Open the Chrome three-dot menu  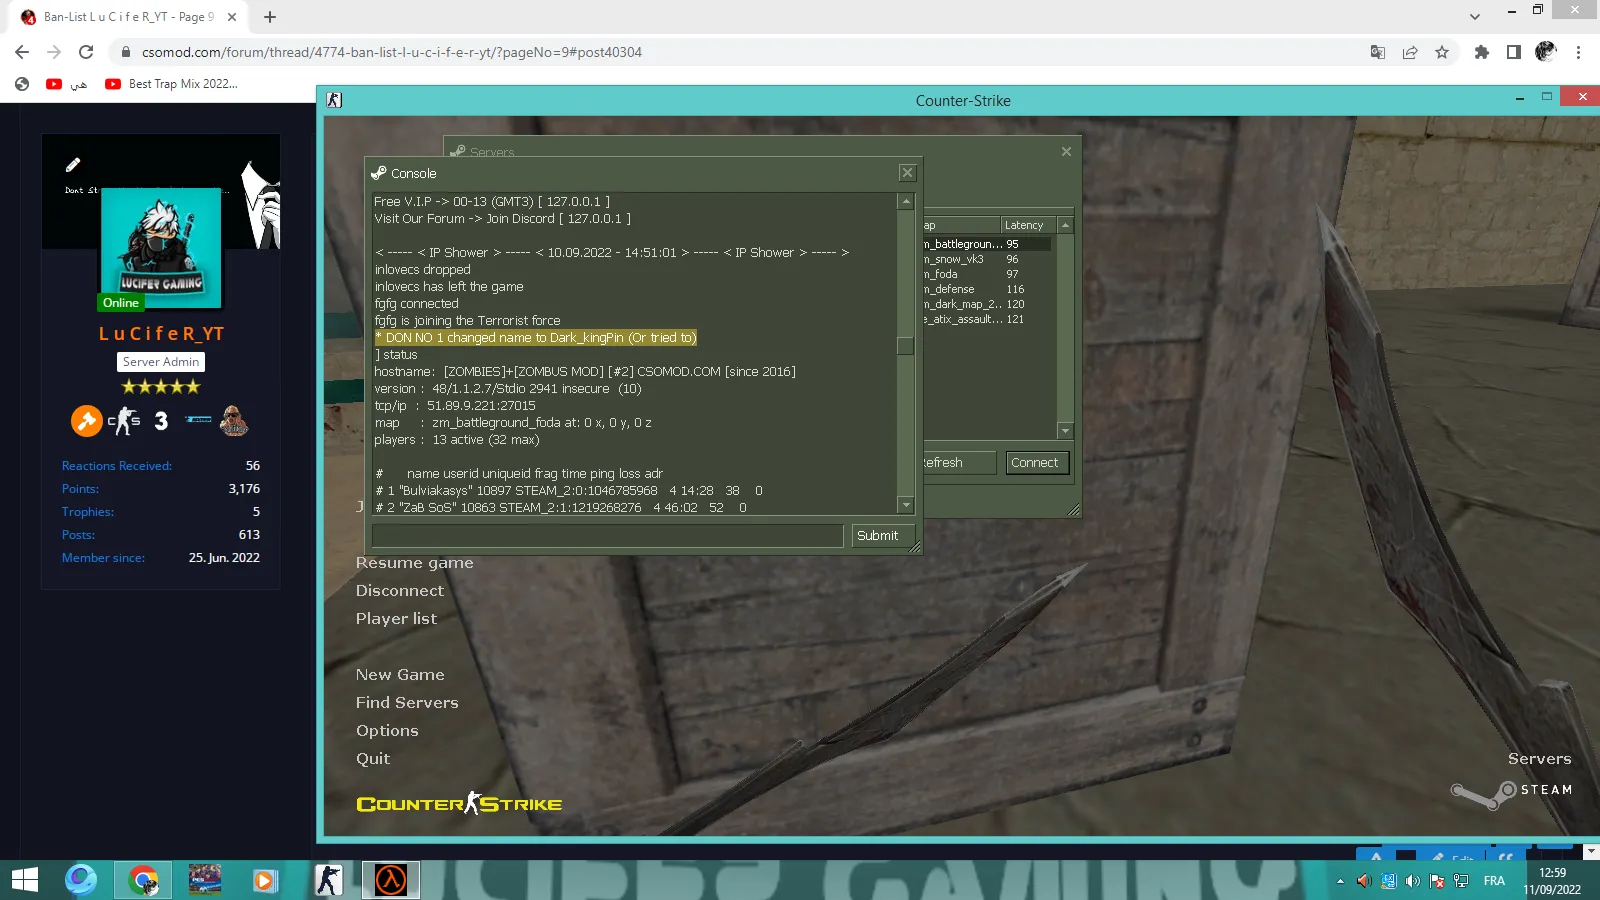tap(1579, 52)
